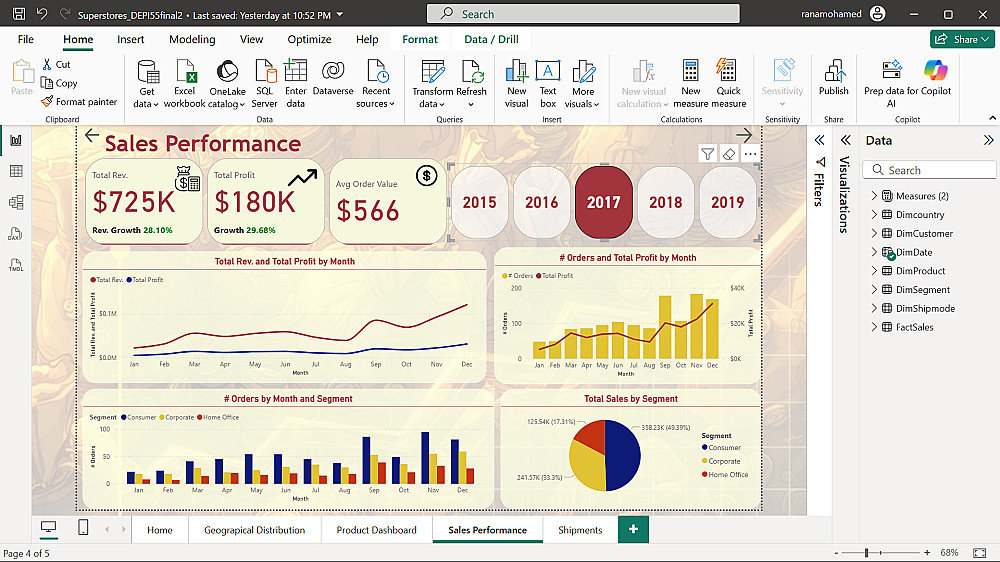The height and width of the screenshot is (562, 1000).
Task: Expand the FactSales table
Action: pos(874,327)
